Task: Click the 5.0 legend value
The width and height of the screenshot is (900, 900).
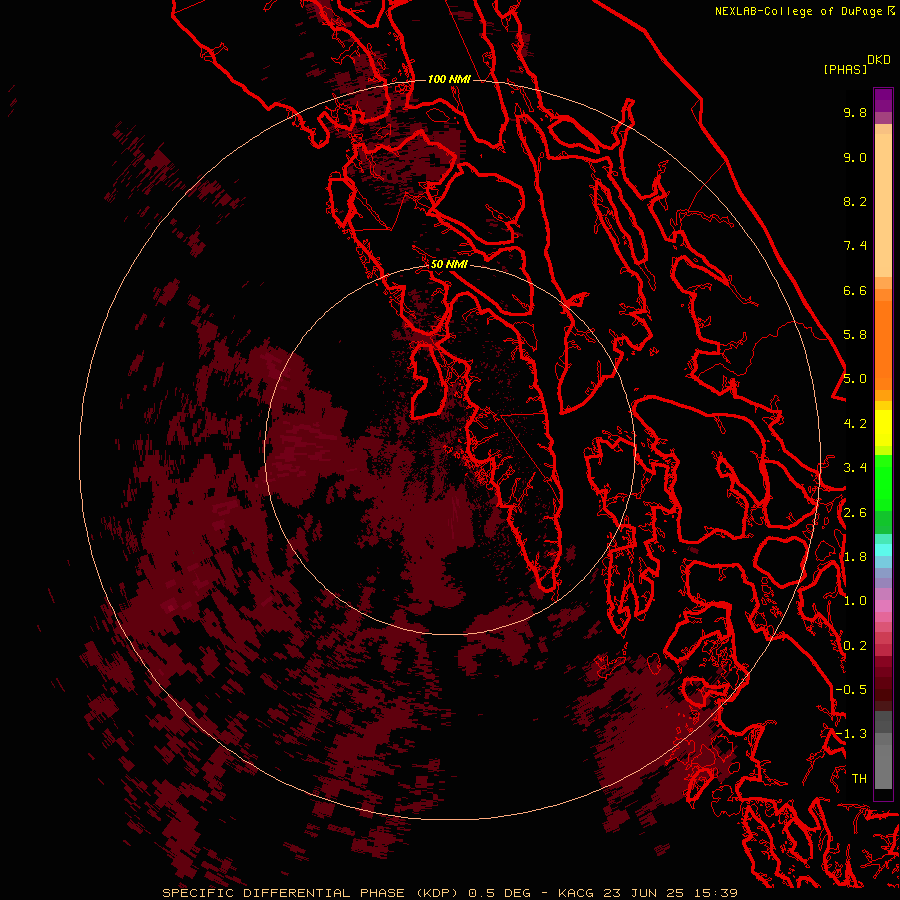Action: click(x=855, y=379)
